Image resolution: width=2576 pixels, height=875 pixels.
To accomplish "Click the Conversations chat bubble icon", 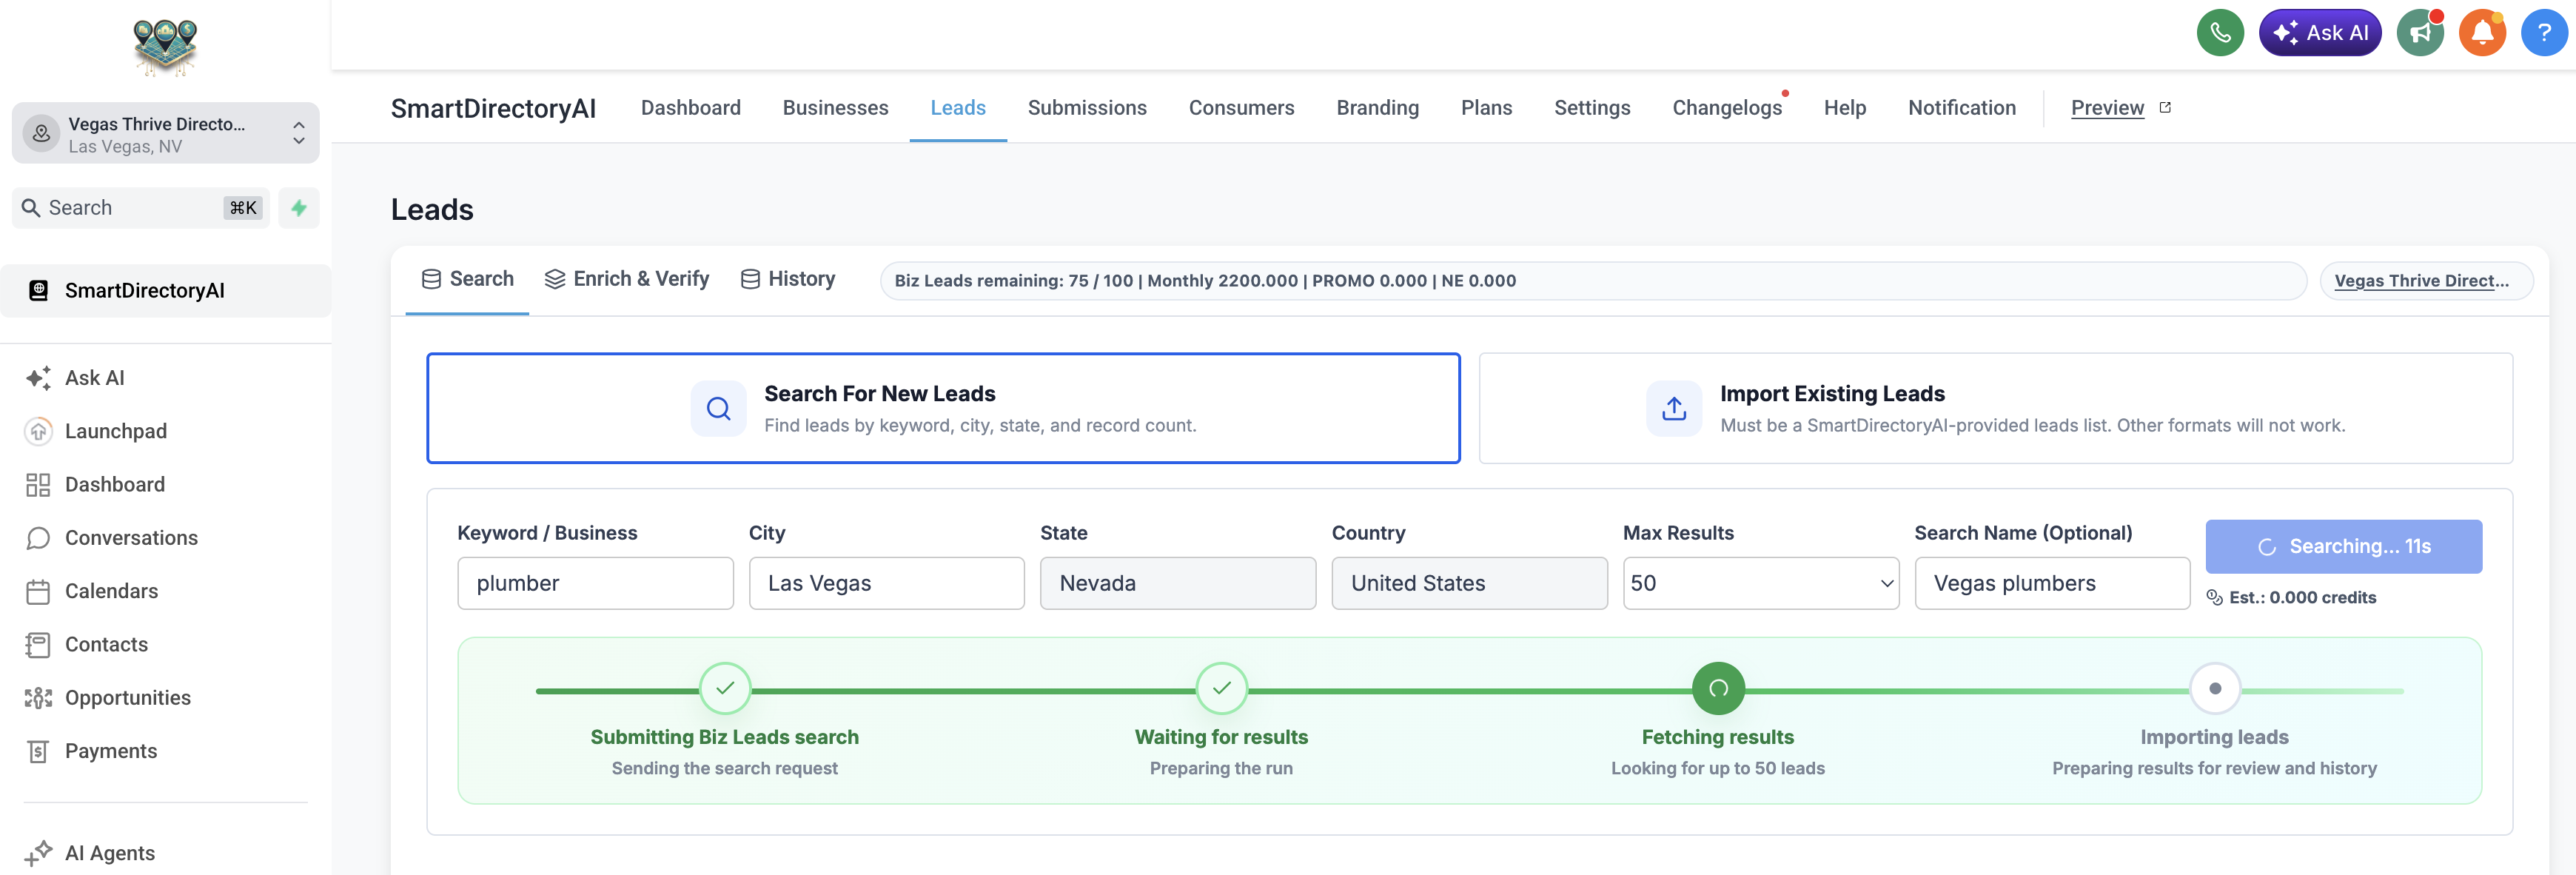I will pos(38,538).
